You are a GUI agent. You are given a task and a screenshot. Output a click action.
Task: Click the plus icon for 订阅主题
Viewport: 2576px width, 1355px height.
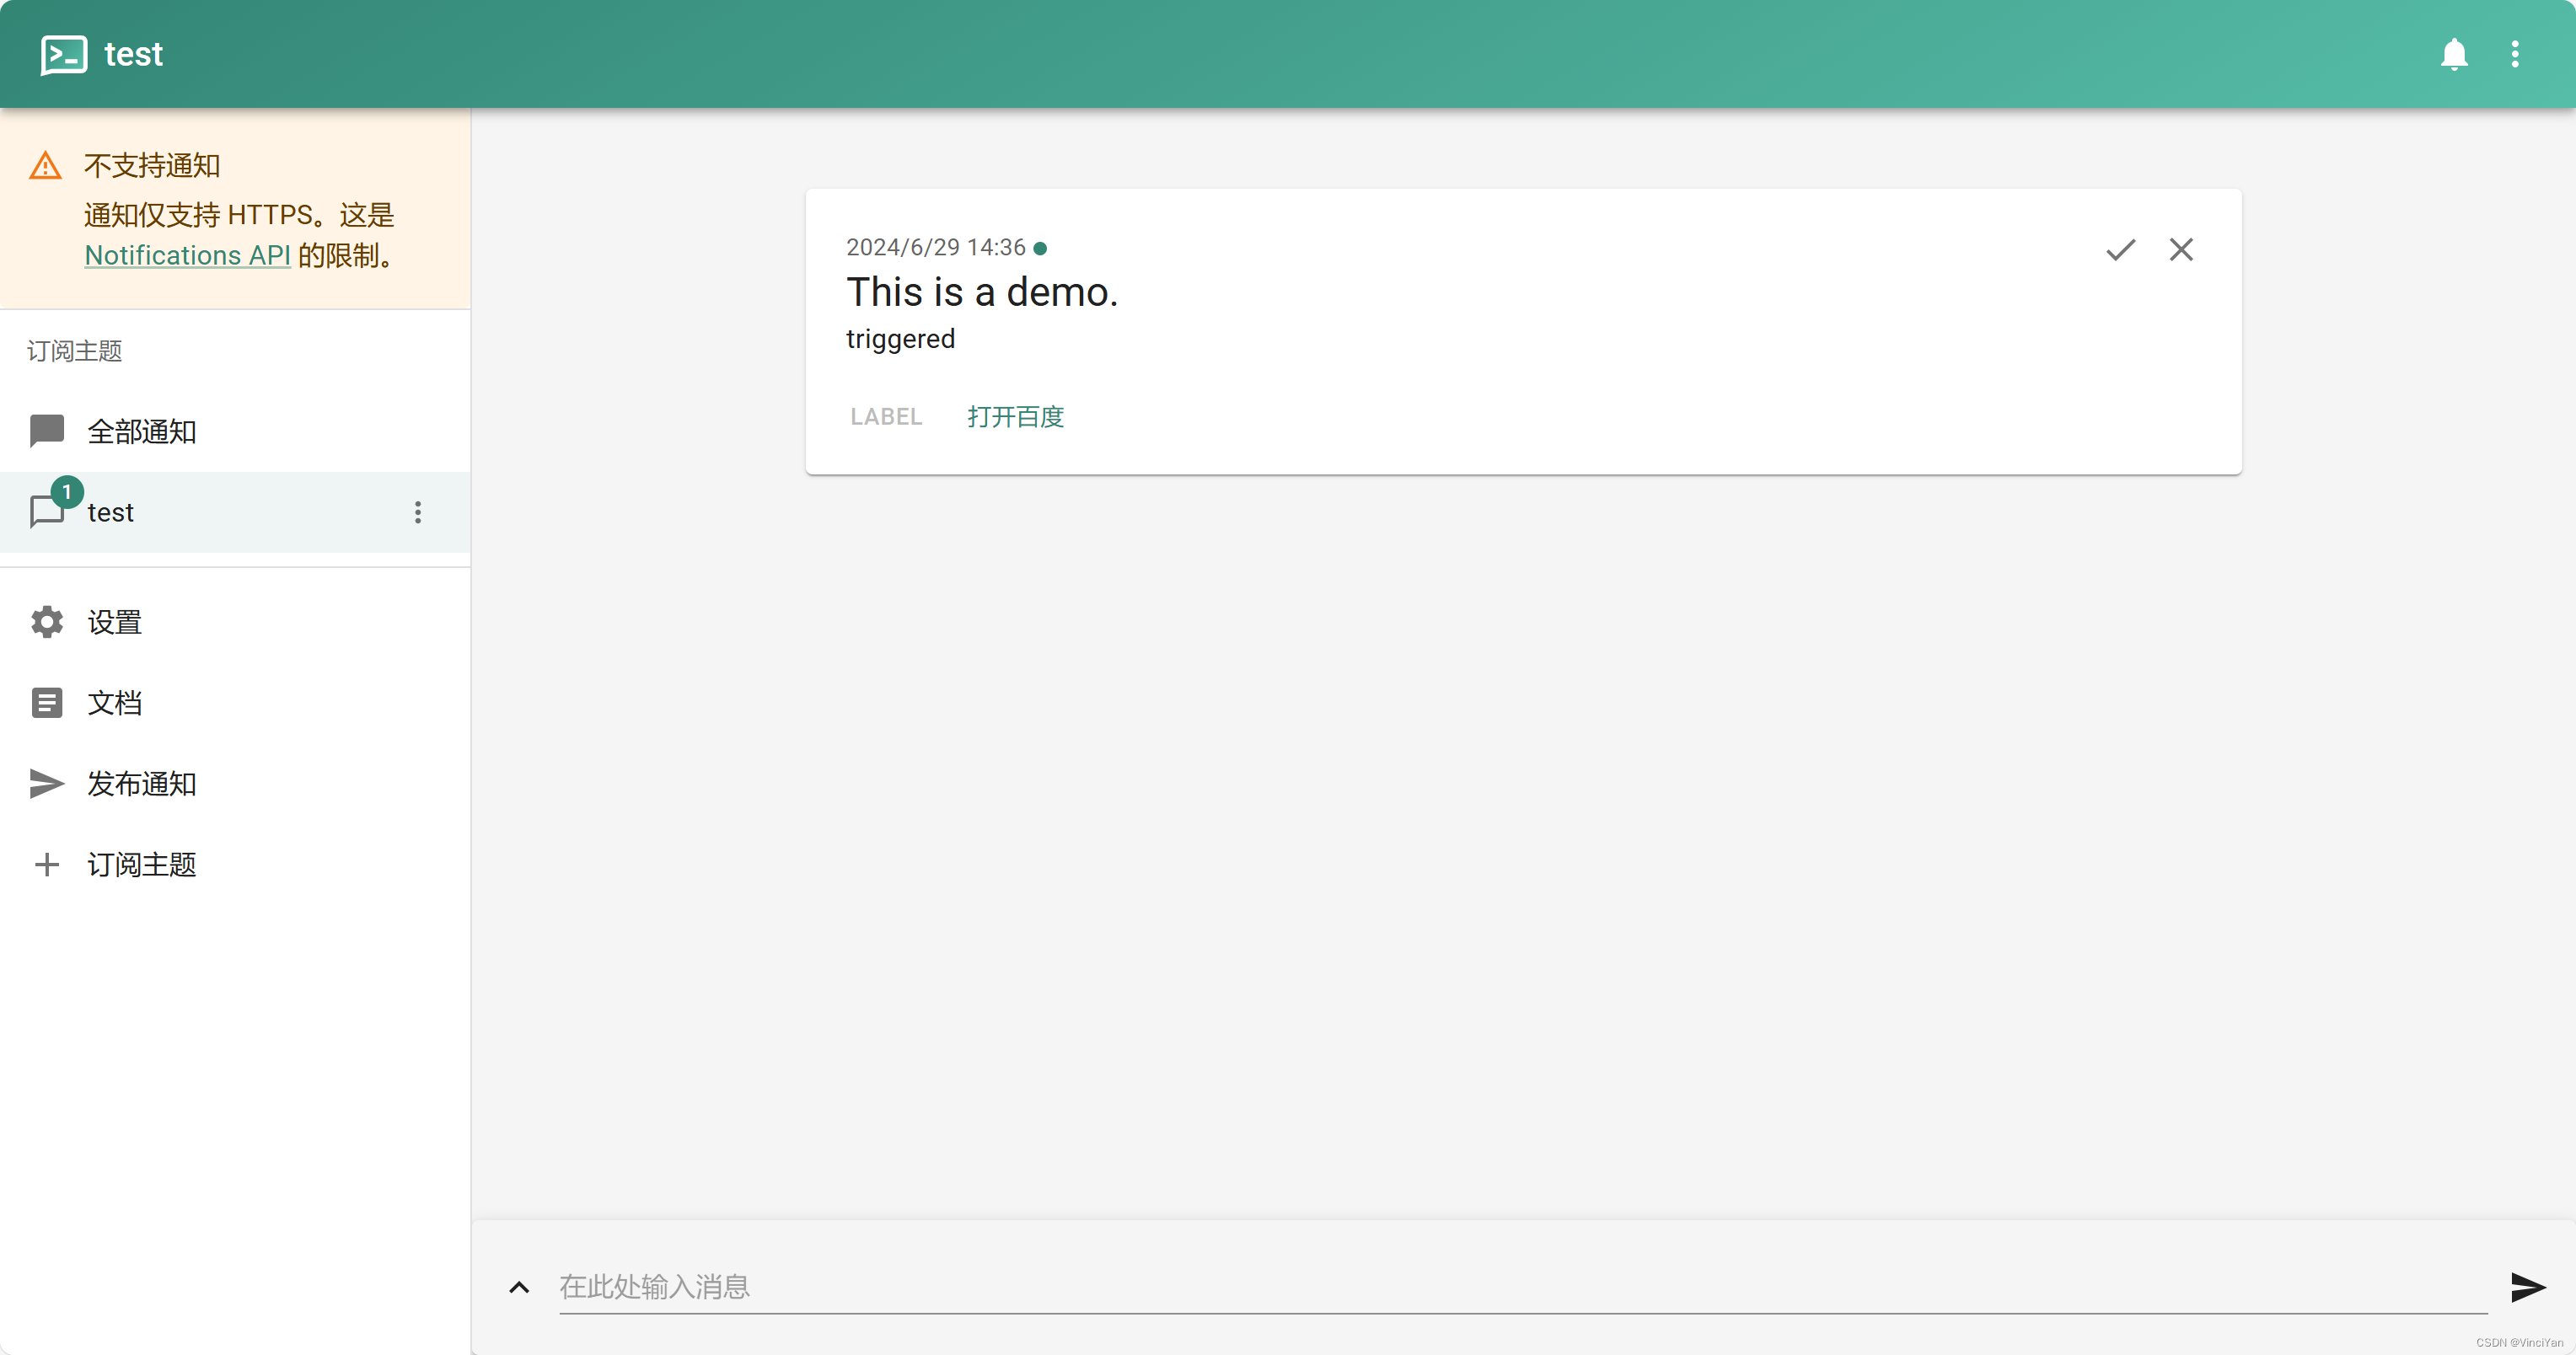click(x=46, y=864)
